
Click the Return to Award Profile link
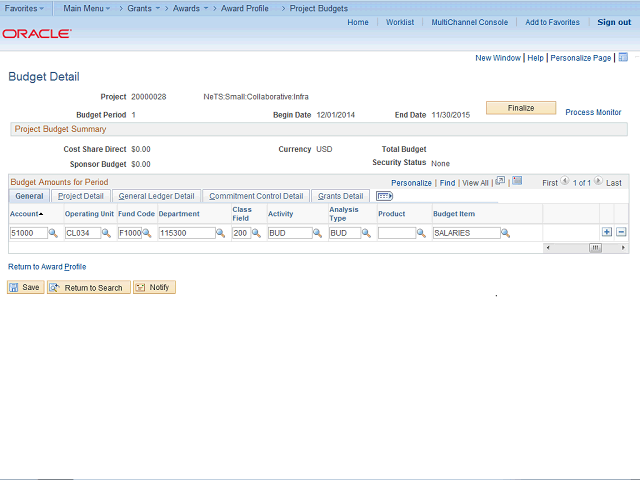(x=47, y=267)
